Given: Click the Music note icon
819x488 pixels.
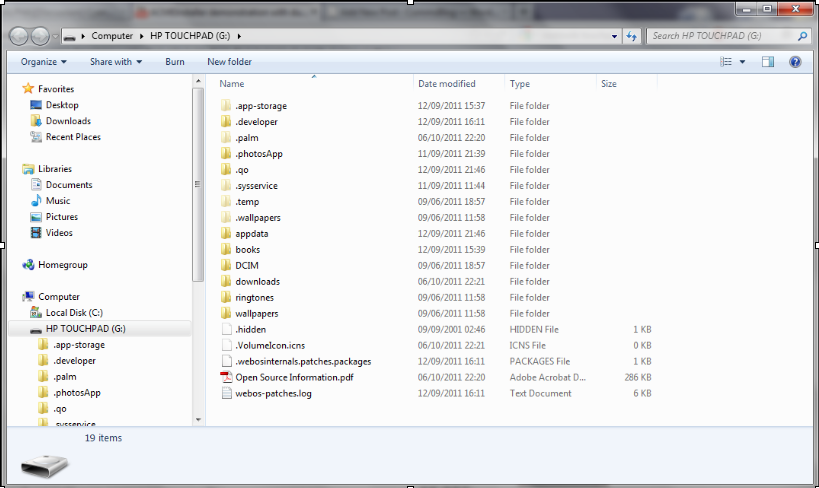Looking at the screenshot, I should 36,201.
